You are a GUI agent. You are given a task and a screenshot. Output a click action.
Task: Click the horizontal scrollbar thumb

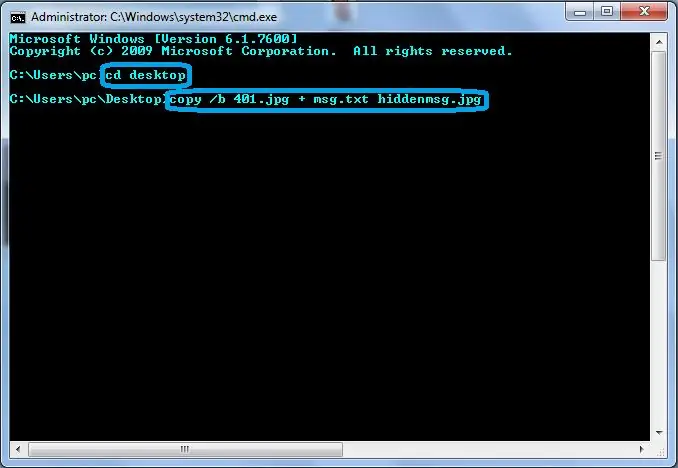[185, 449]
